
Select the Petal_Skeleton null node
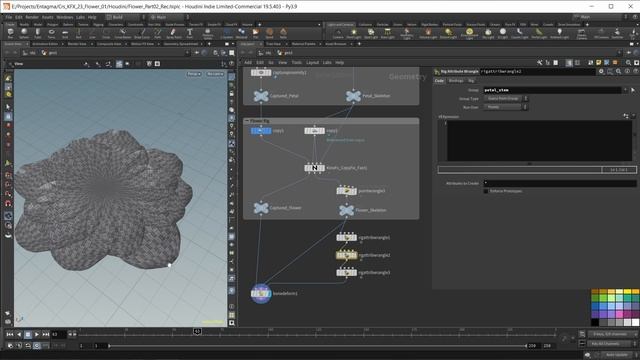pyautogui.click(x=353, y=96)
